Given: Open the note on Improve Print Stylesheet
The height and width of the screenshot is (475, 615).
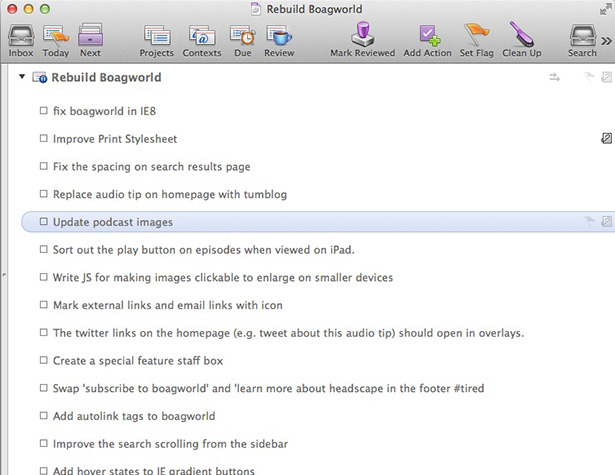Looking at the screenshot, I should (606, 138).
